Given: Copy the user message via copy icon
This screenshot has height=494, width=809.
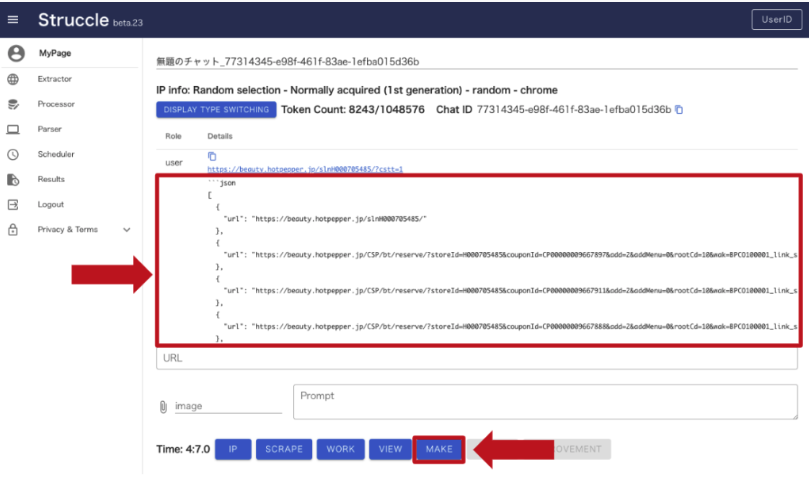Looking at the screenshot, I should pyautogui.click(x=212, y=156).
